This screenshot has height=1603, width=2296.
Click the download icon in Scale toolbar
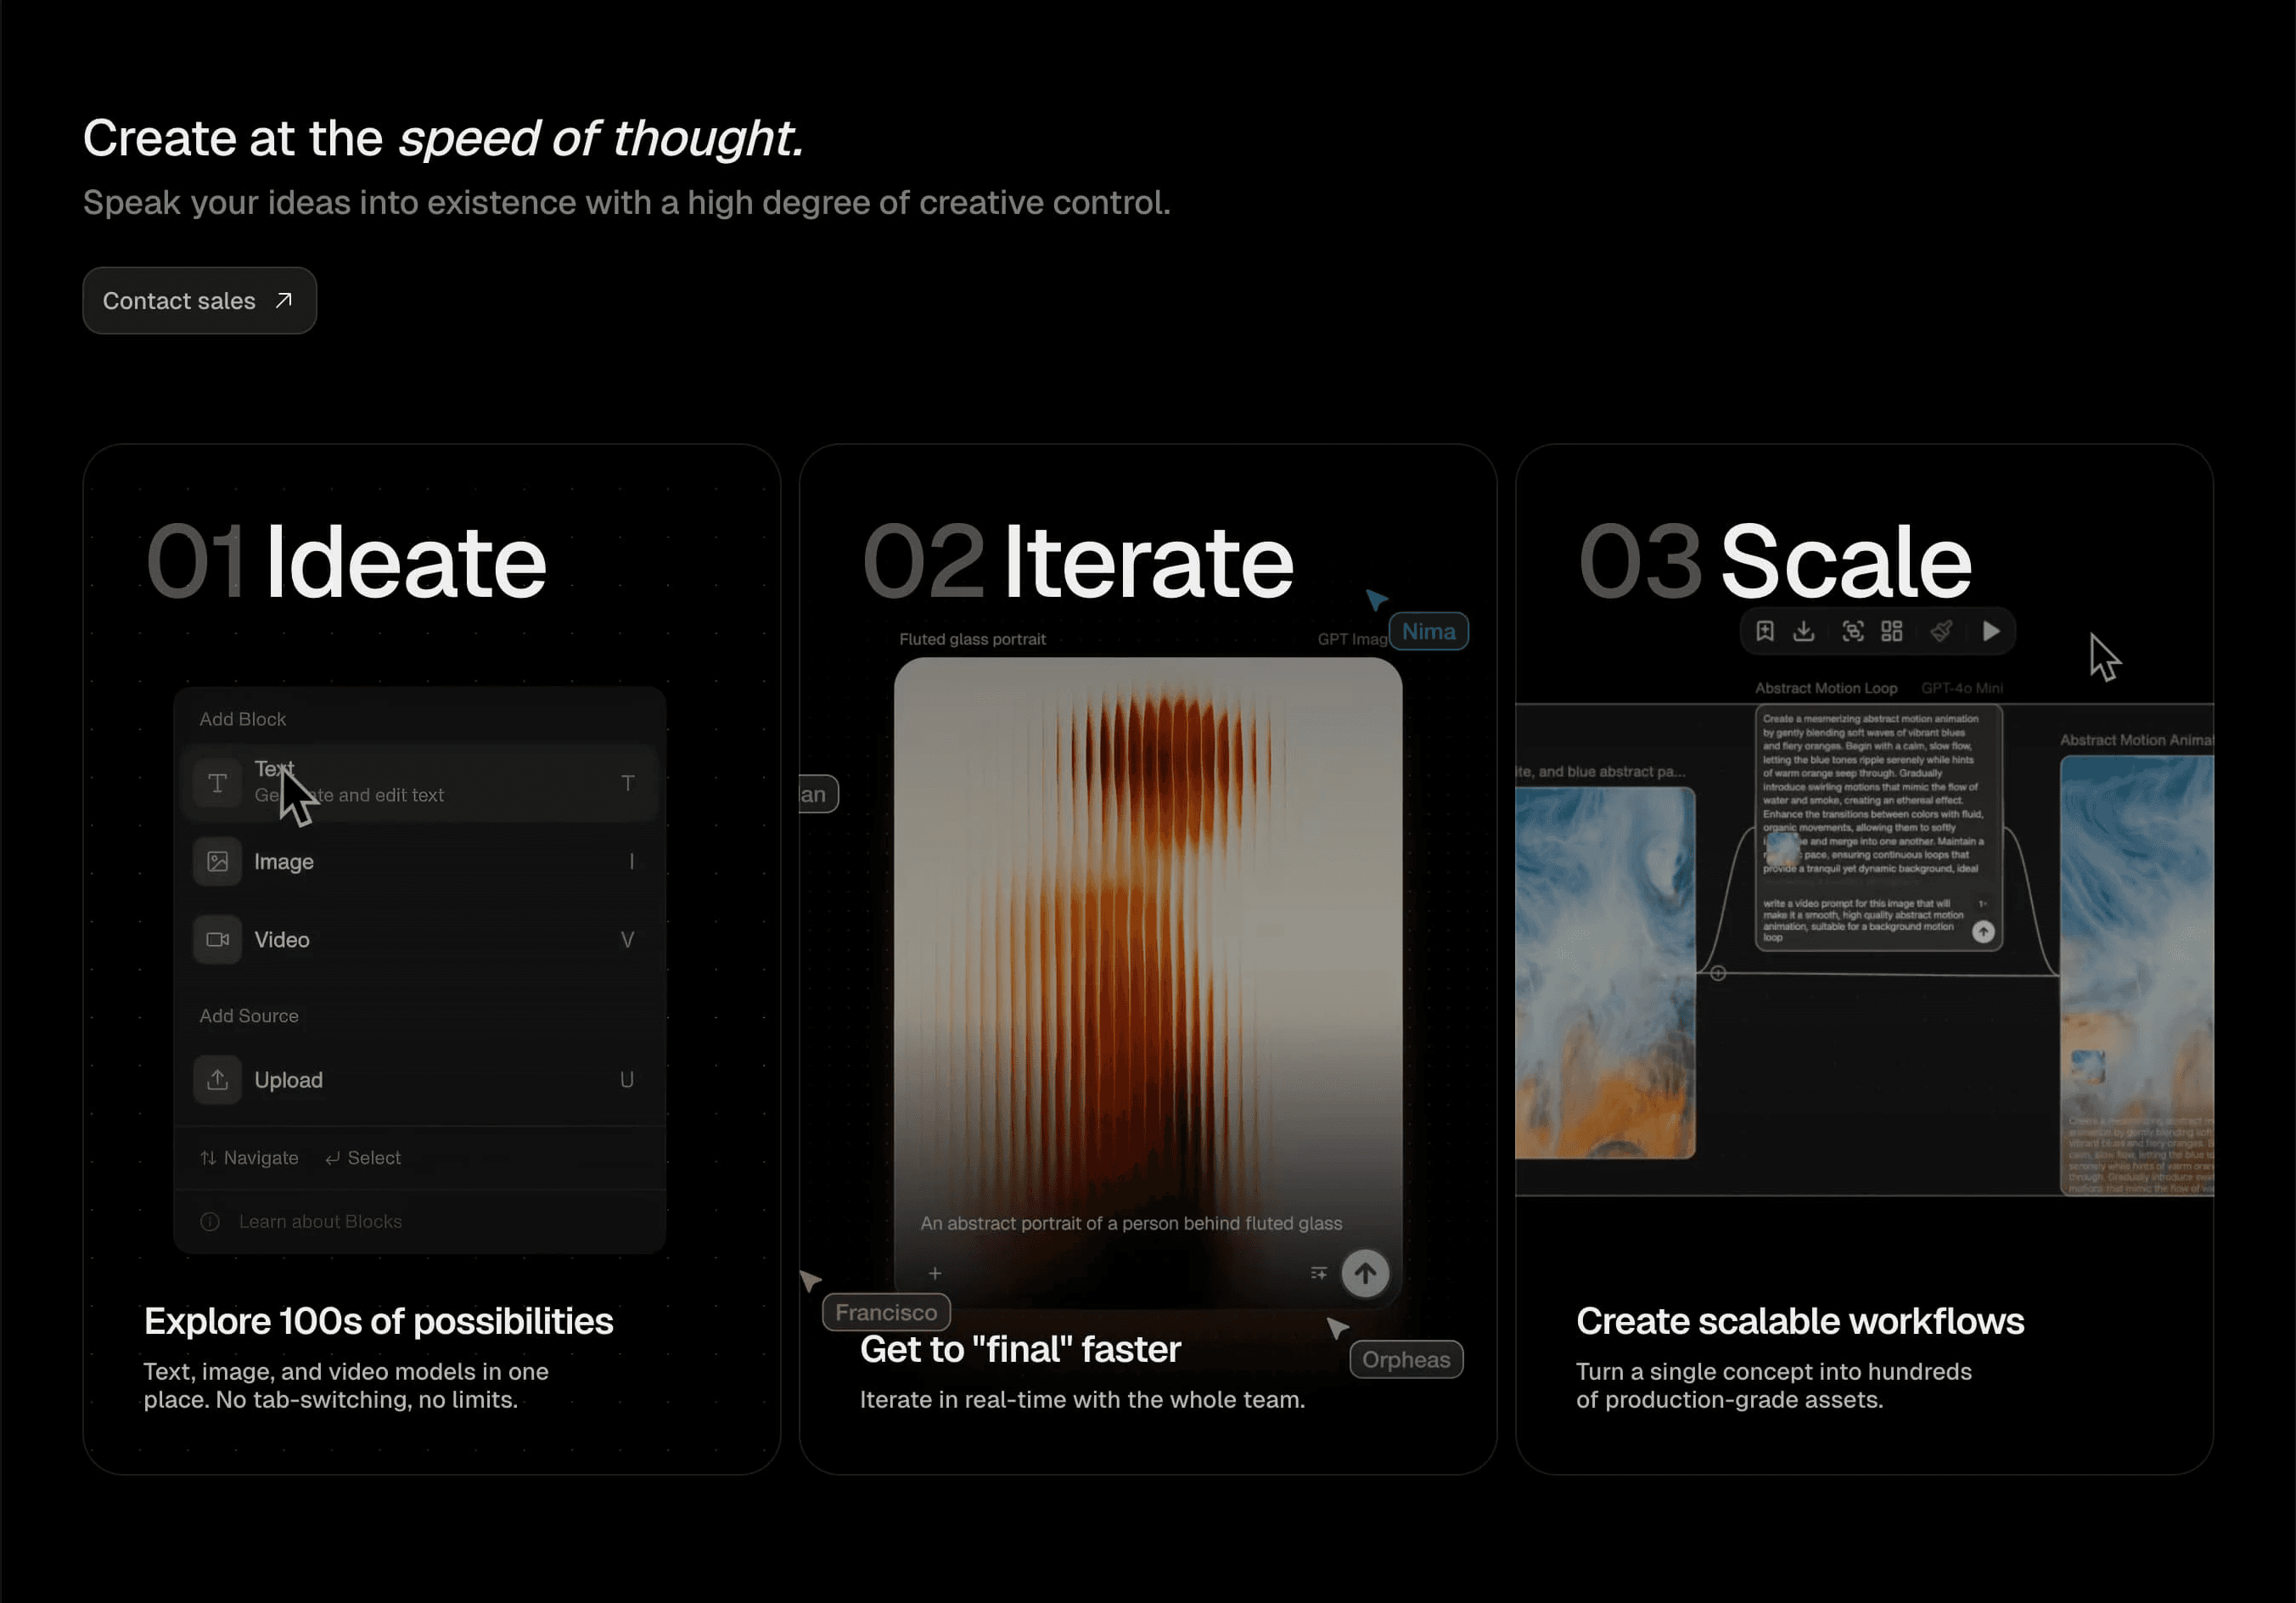point(1803,631)
